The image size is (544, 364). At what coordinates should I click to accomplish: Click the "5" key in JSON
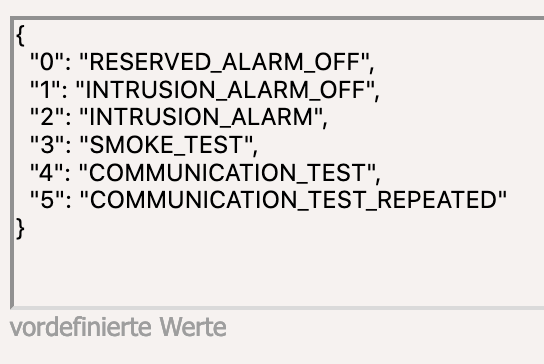point(47,200)
